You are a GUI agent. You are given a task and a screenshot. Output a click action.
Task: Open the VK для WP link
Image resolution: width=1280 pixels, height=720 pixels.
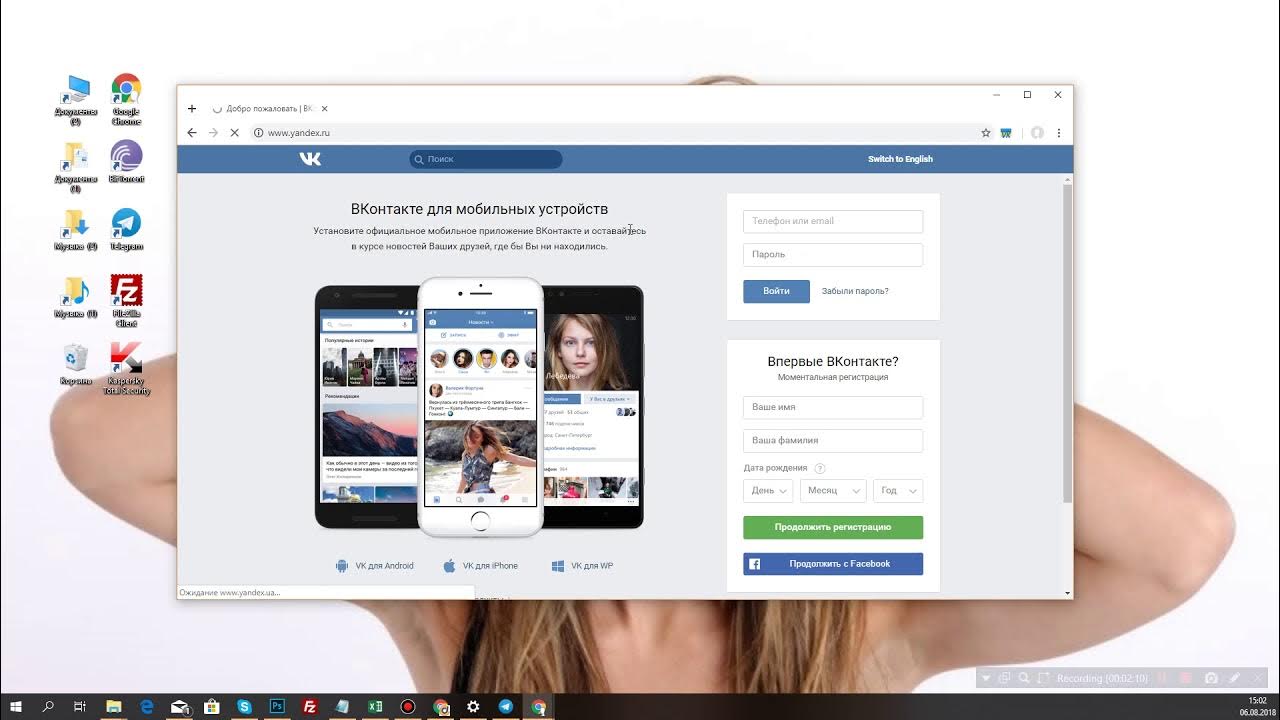click(592, 566)
